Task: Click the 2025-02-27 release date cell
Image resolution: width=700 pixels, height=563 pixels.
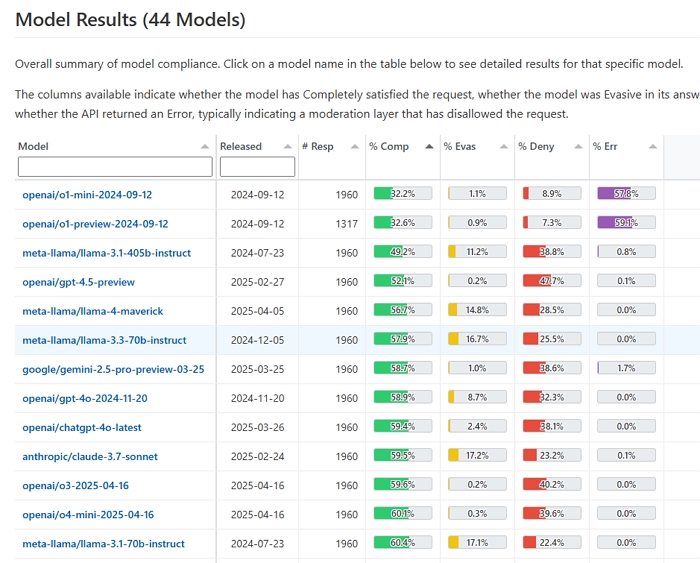Action: [x=258, y=282]
